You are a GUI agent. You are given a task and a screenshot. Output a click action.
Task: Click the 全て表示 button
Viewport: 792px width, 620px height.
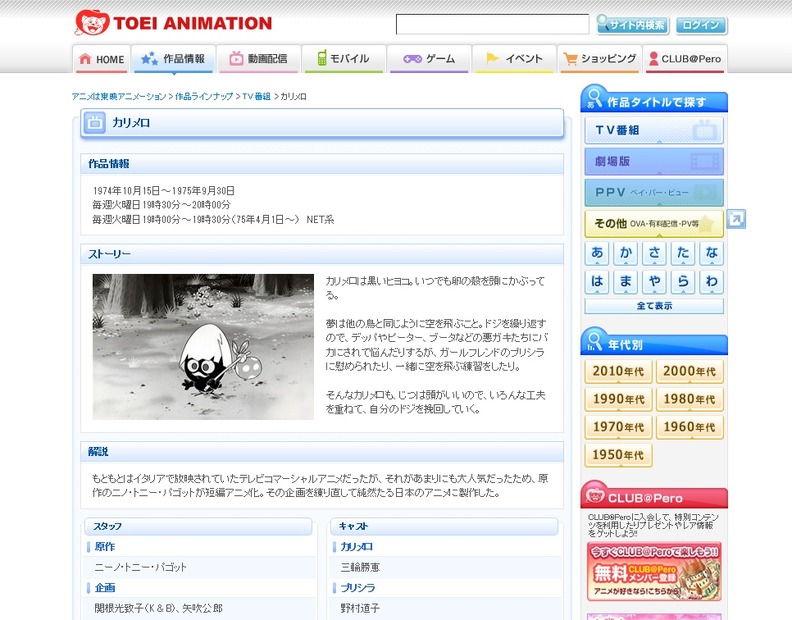click(654, 306)
